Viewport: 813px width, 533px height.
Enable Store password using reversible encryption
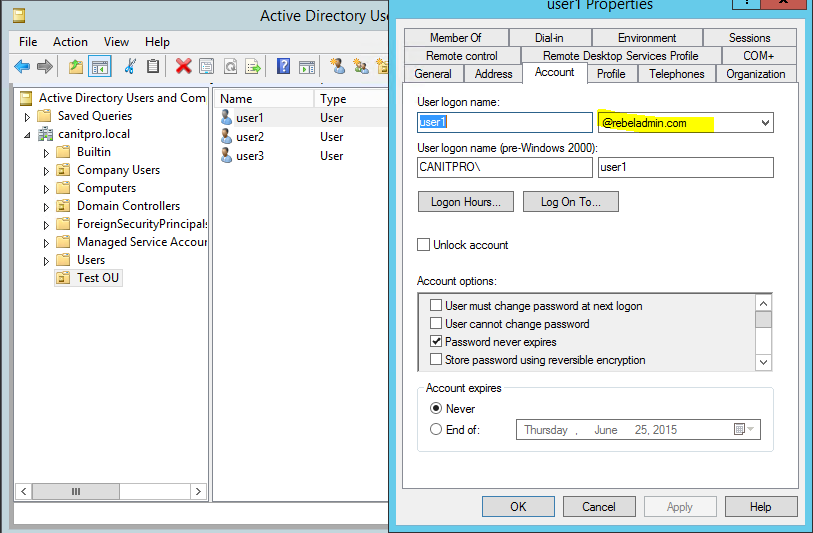click(x=436, y=359)
